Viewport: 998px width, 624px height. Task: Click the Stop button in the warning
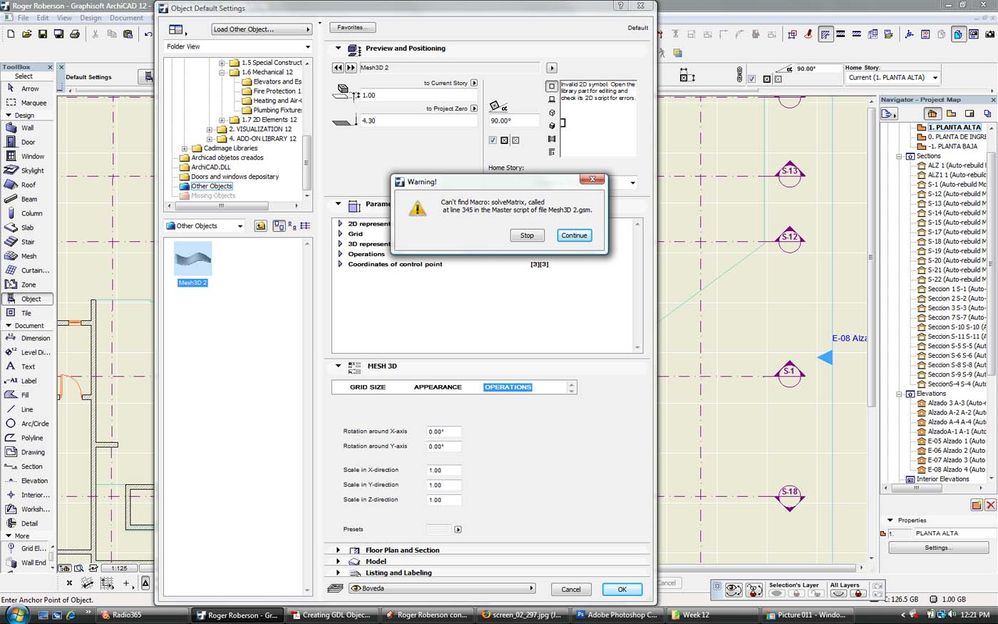[526, 235]
